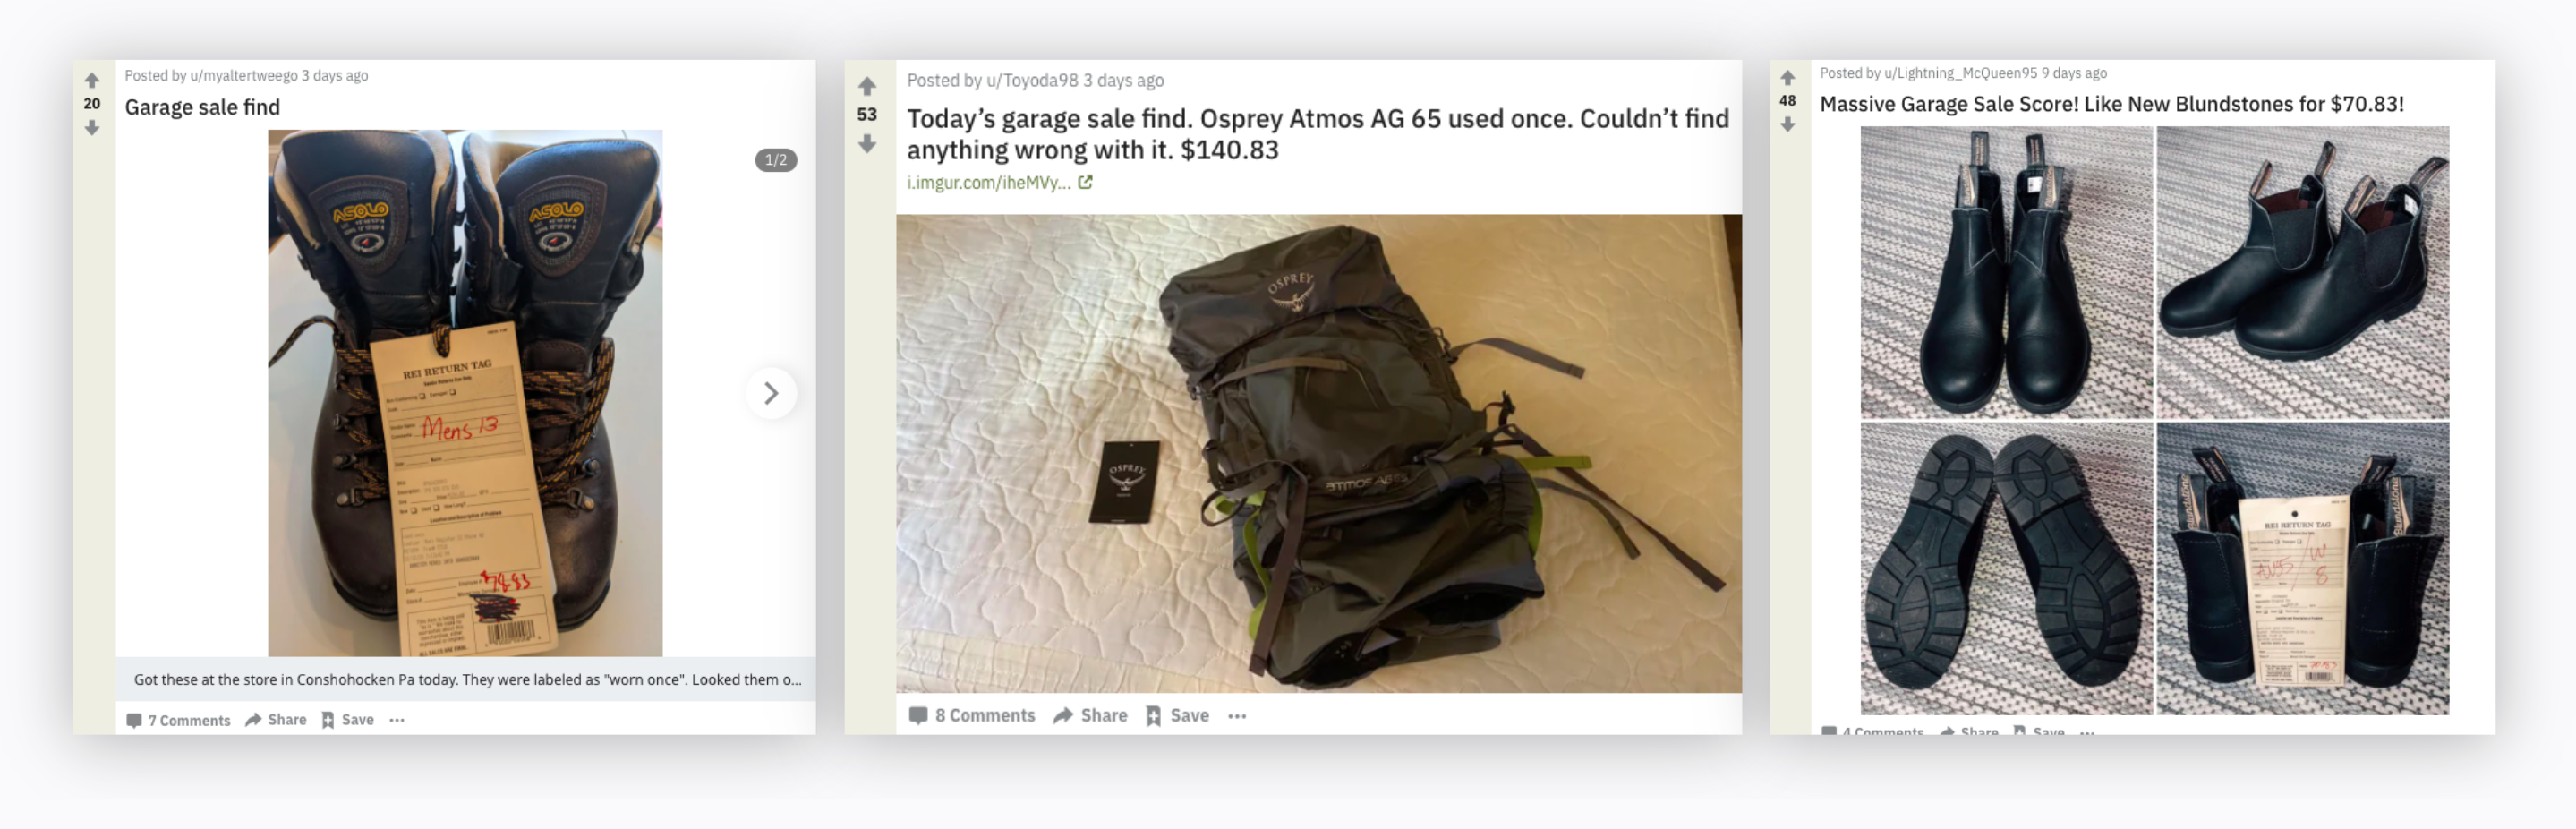Advance to next image in Asolo gallery
The width and height of the screenshot is (2576, 829).
tap(771, 394)
